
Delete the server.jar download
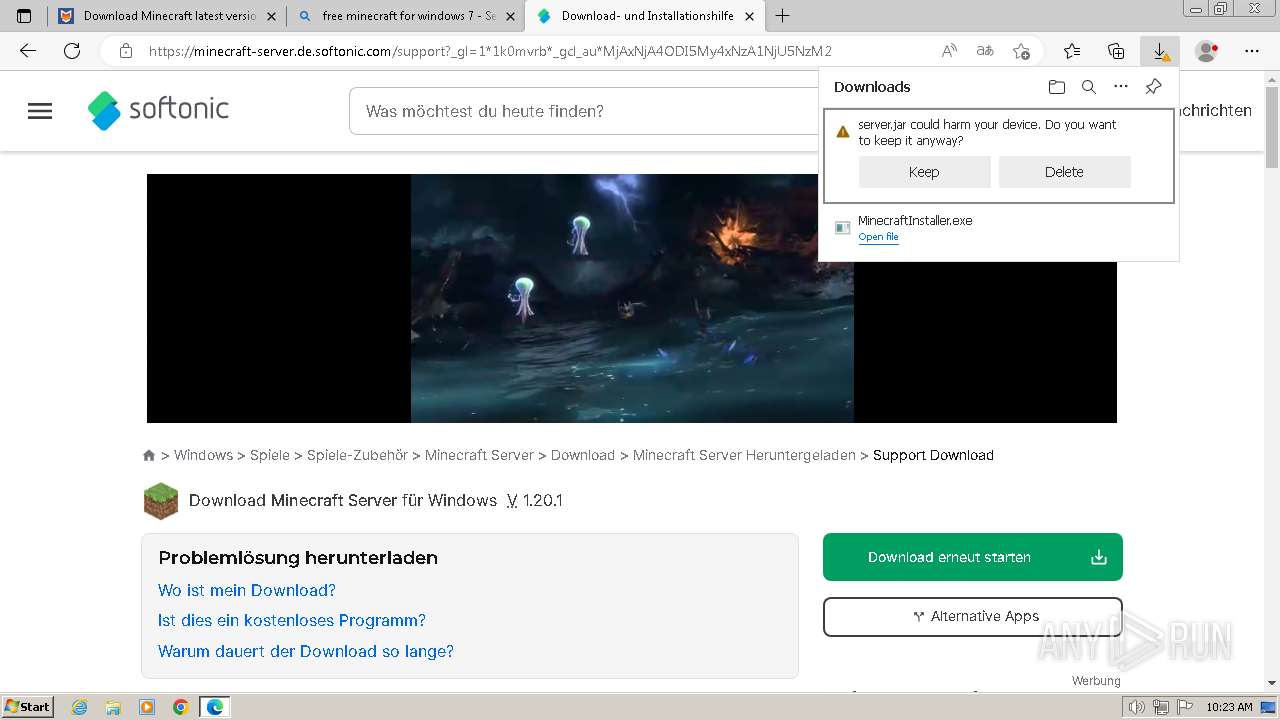point(1064,172)
